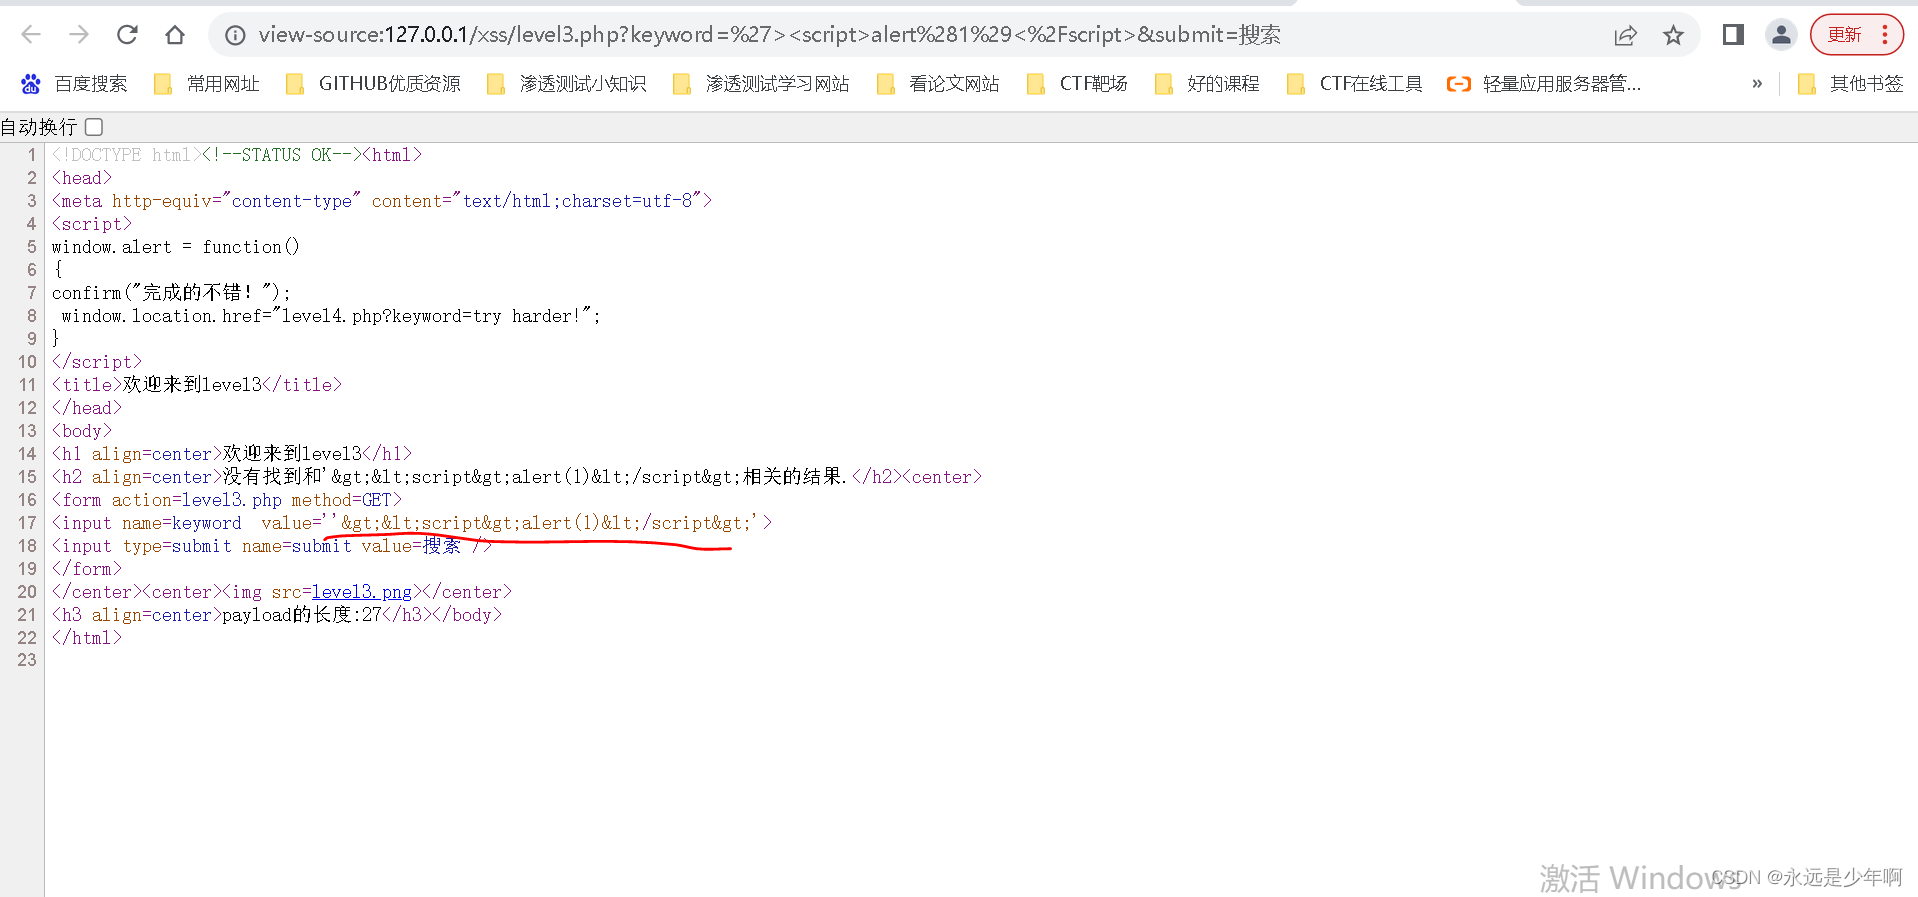Click the input name=keyword value text
1918x897 pixels.
[x=412, y=523]
